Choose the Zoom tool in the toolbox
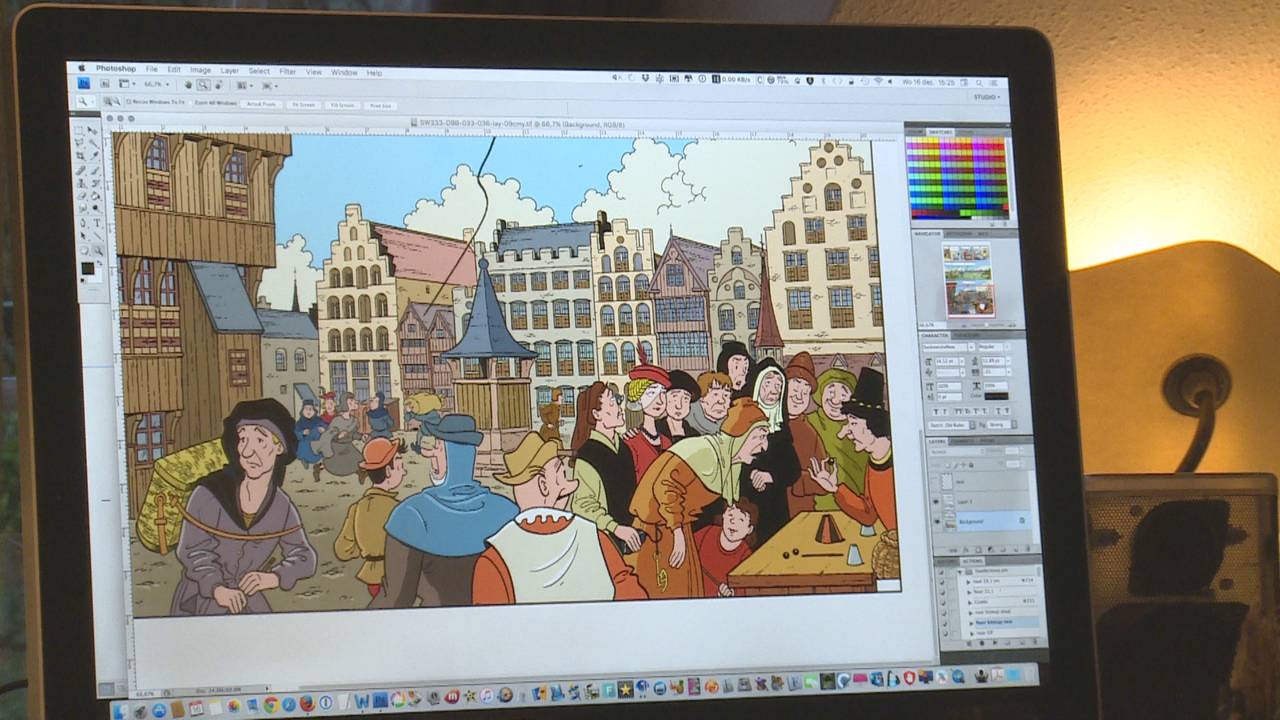Screen dimensions: 1280x720 [97, 250]
